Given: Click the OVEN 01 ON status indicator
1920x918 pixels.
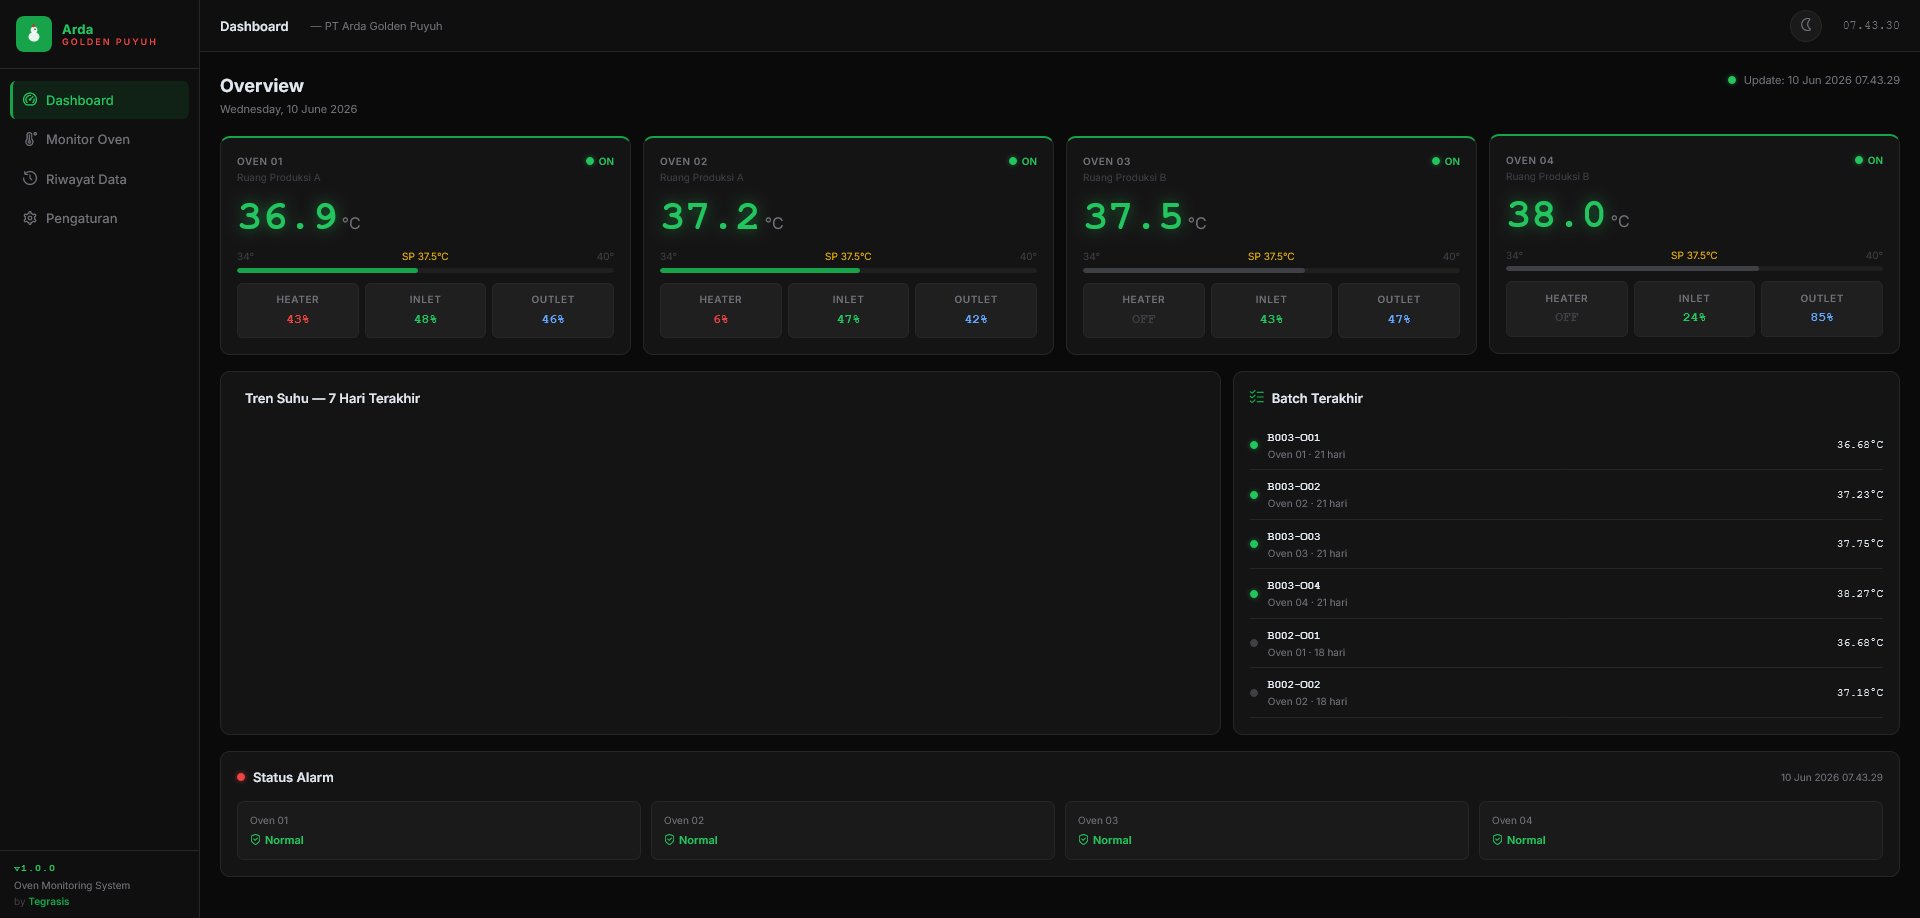Looking at the screenshot, I should click(x=600, y=161).
